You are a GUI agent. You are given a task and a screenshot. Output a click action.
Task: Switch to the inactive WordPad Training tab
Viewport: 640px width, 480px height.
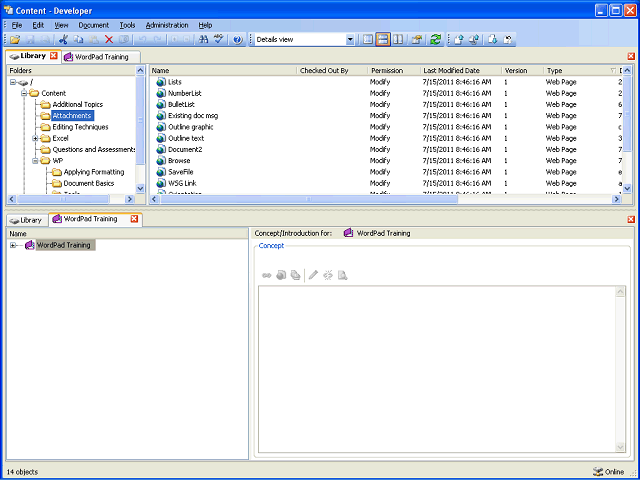(102, 57)
